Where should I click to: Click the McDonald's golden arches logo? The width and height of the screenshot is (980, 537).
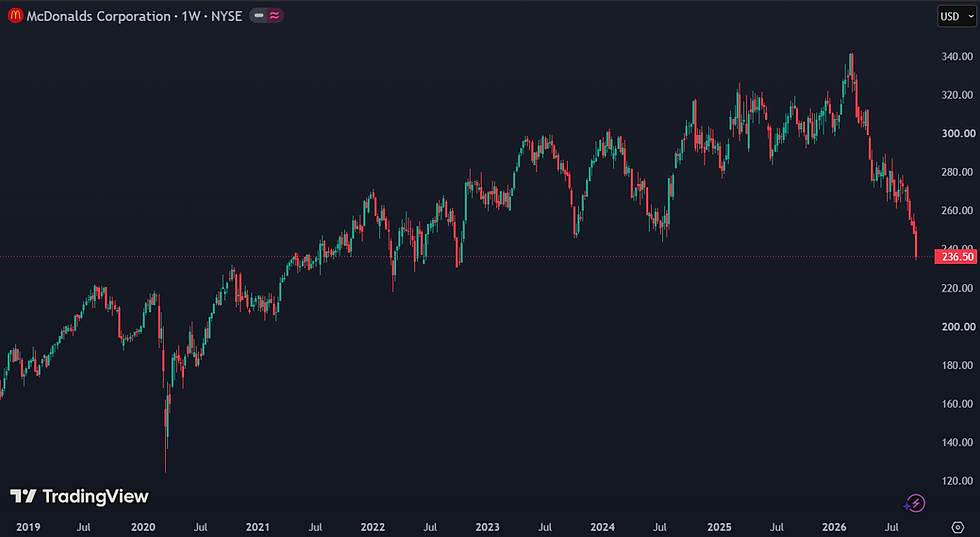click(x=16, y=16)
